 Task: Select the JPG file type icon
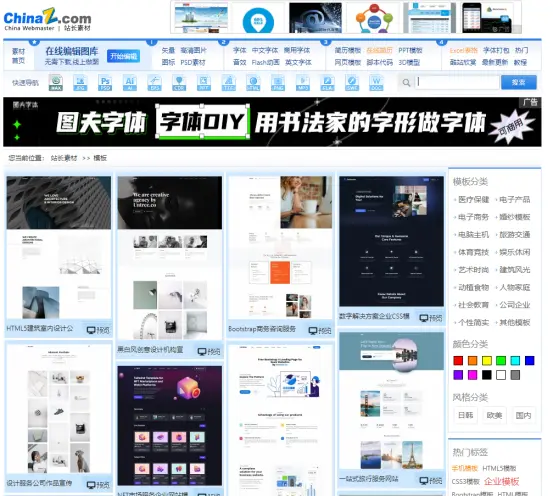click(80, 83)
